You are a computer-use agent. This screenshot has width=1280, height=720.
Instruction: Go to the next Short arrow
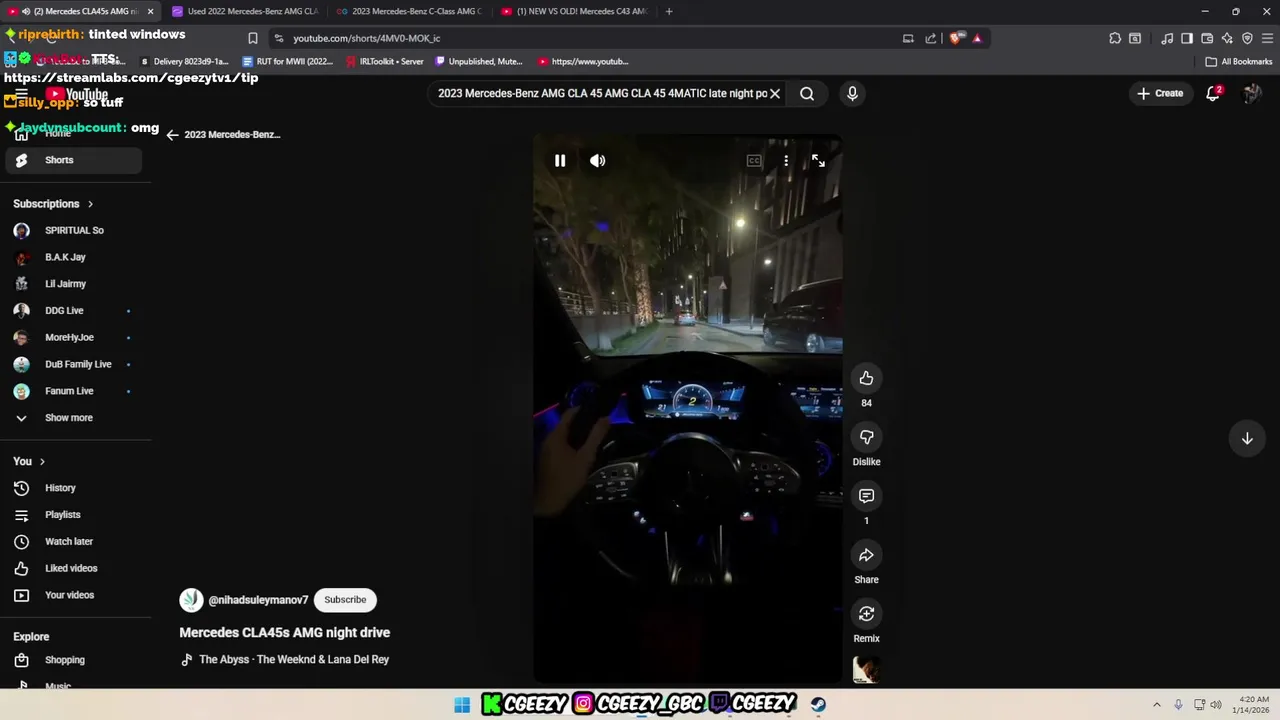point(1247,438)
